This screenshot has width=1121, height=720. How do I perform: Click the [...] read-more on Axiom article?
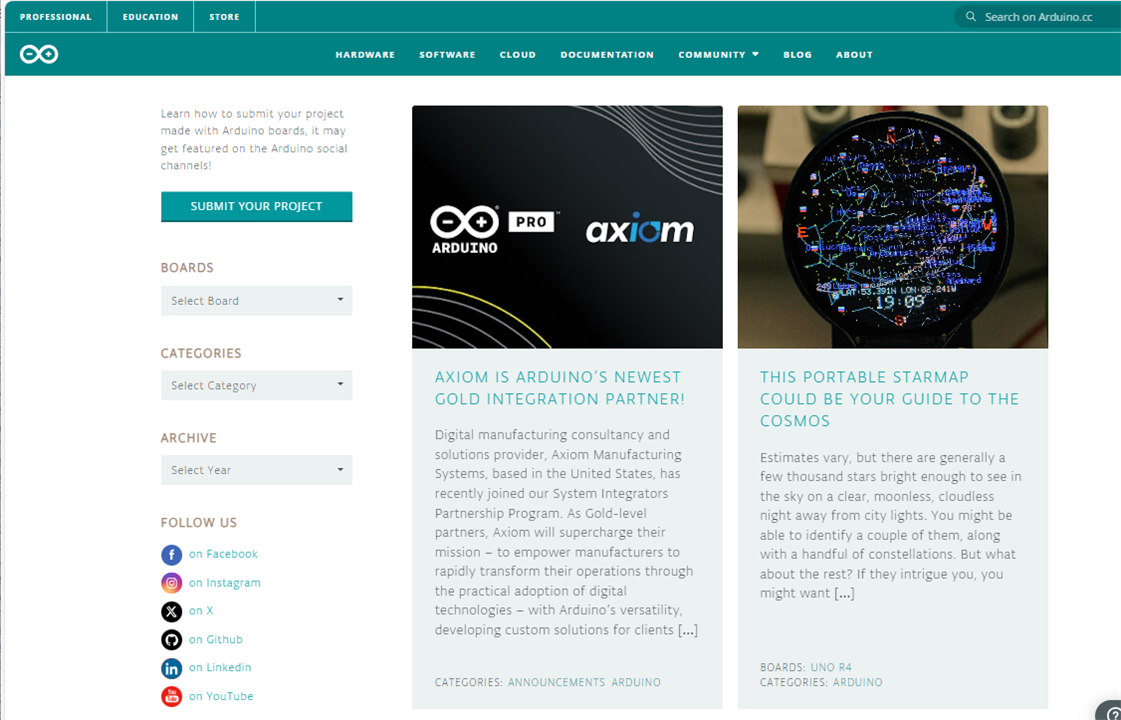[x=688, y=630]
